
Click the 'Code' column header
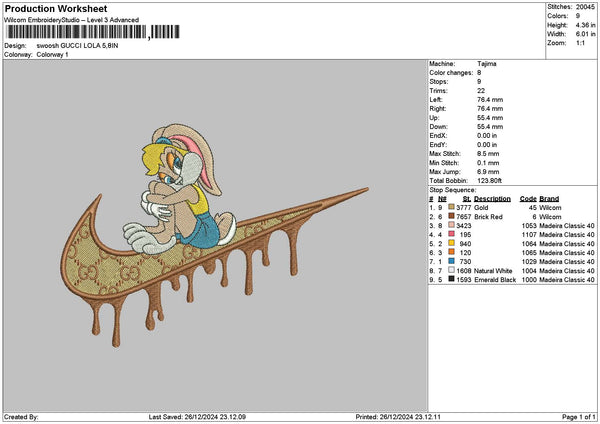click(x=528, y=199)
